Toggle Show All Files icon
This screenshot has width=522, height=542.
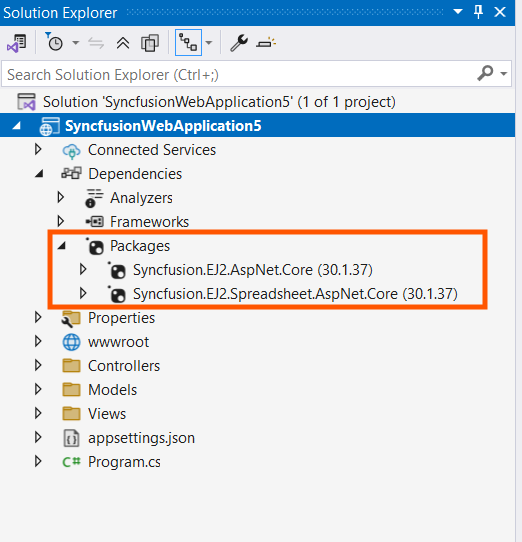[150, 43]
